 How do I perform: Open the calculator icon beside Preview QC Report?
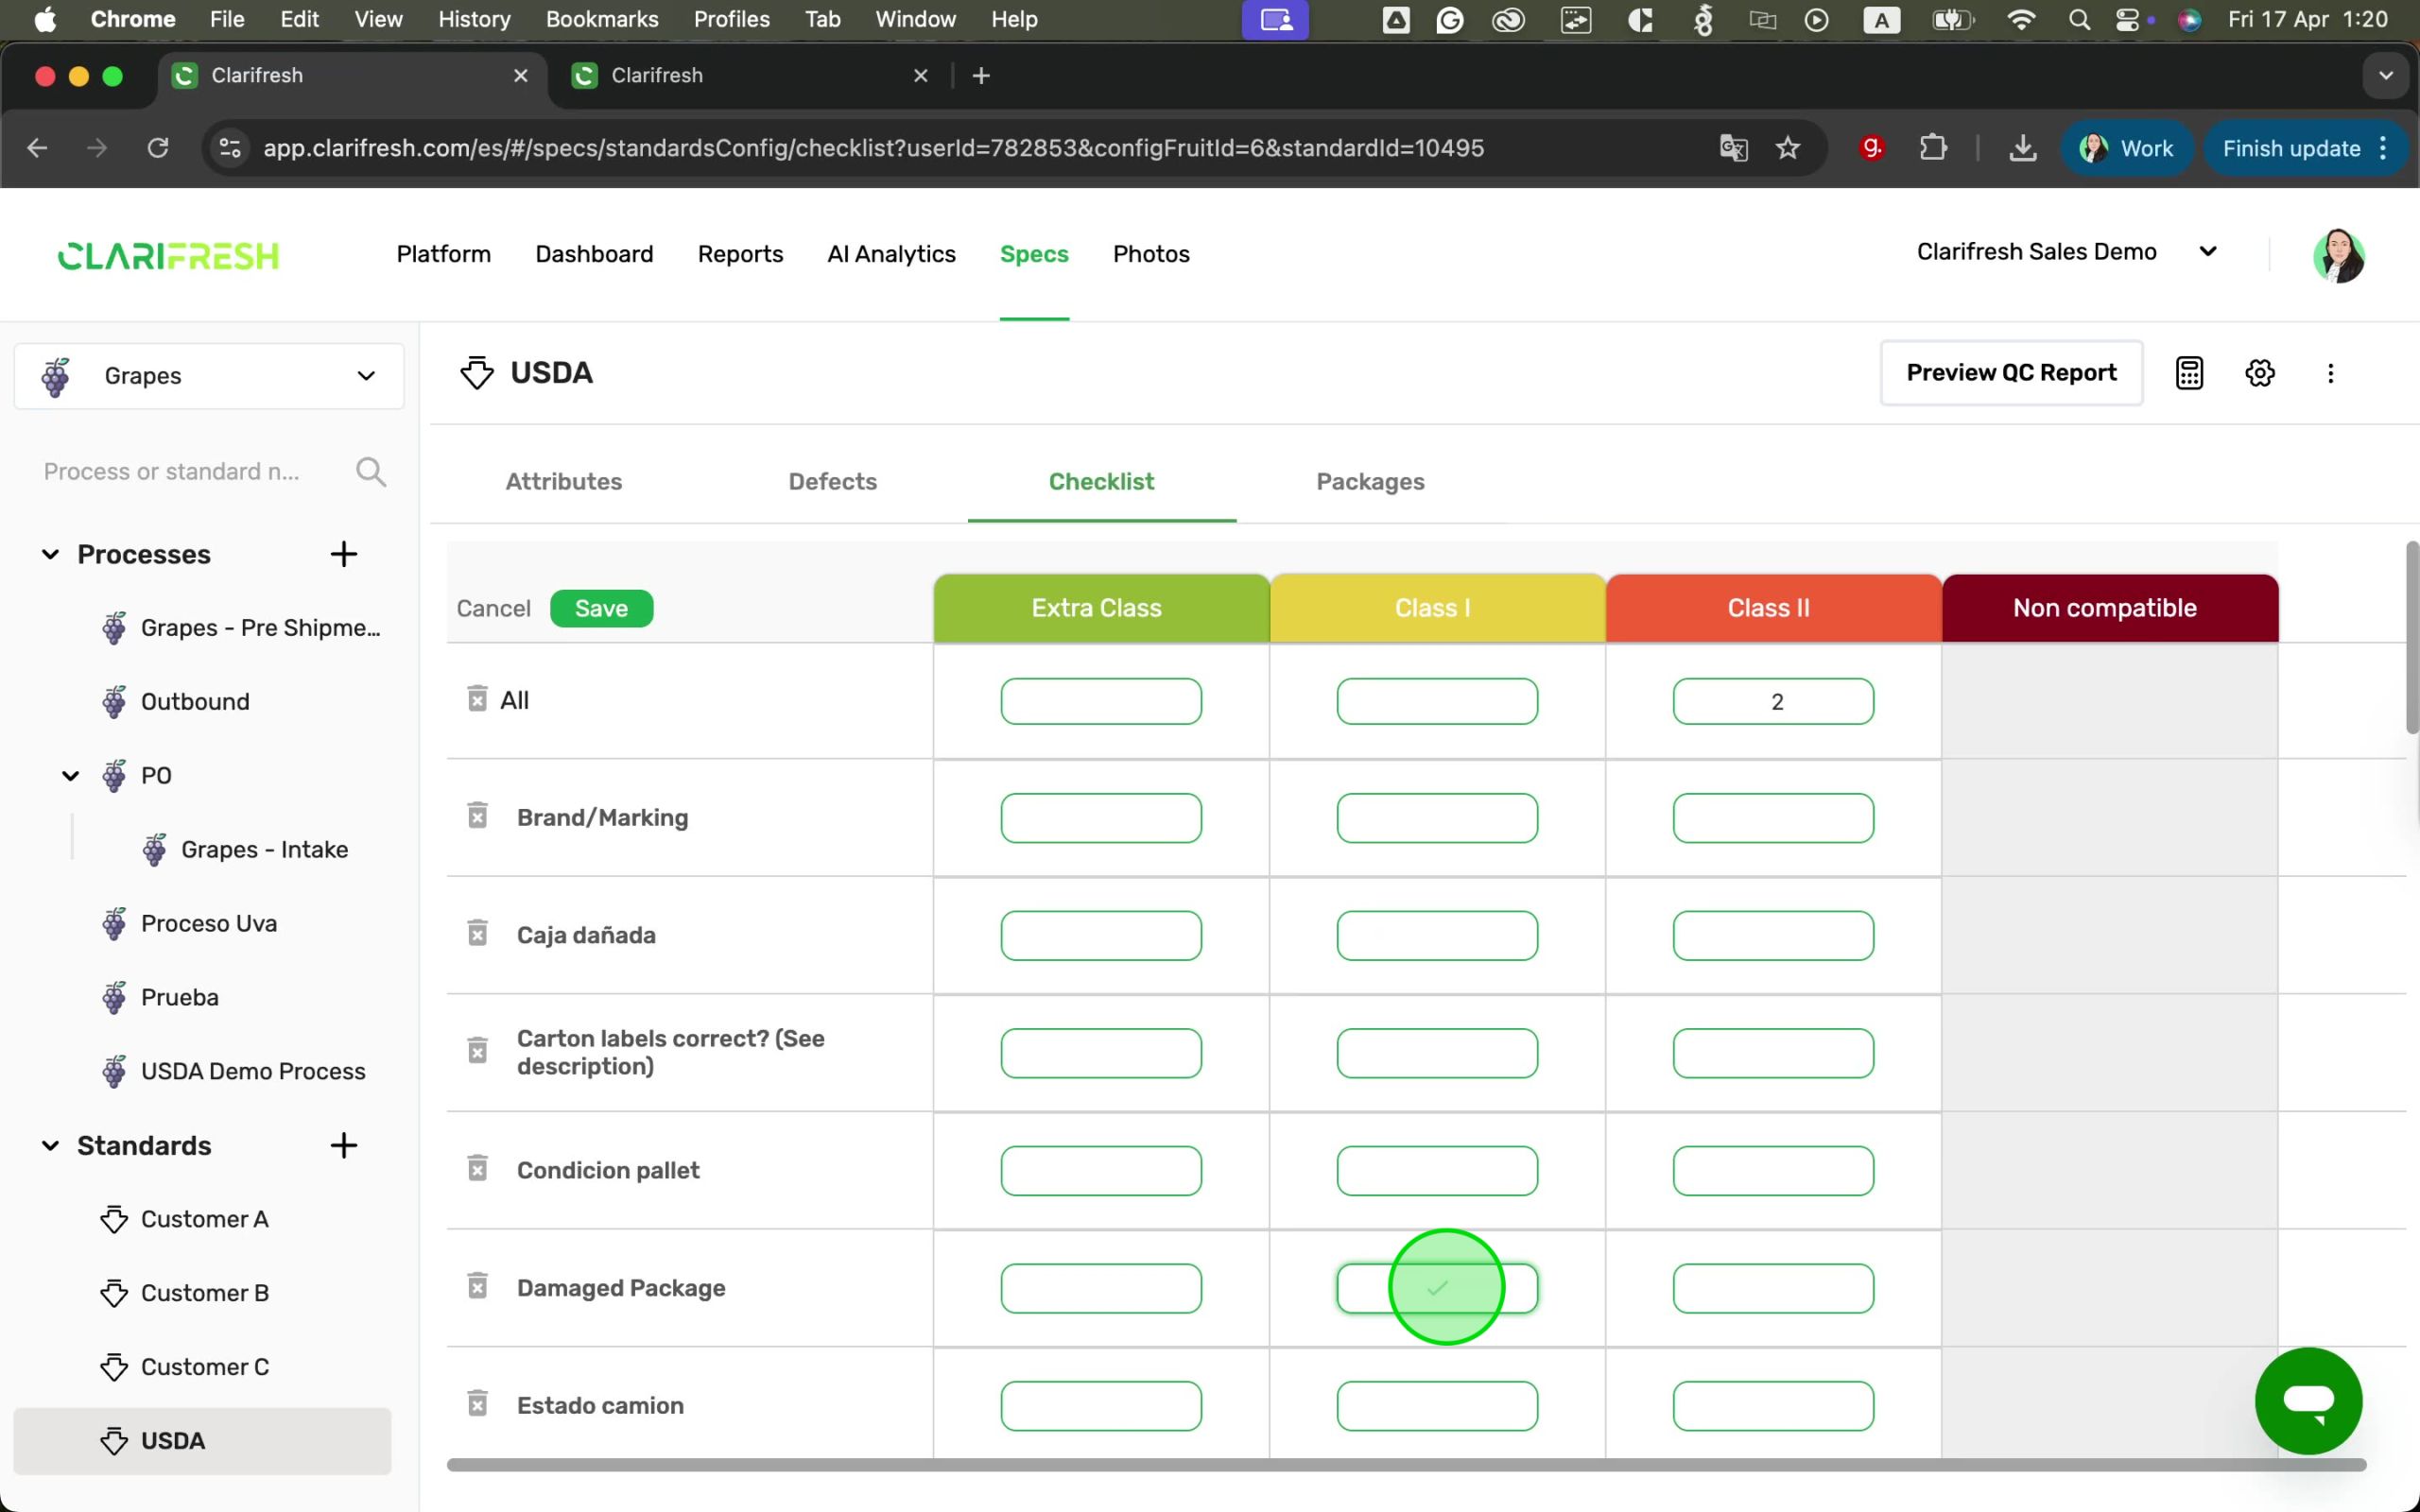point(2189,373)
